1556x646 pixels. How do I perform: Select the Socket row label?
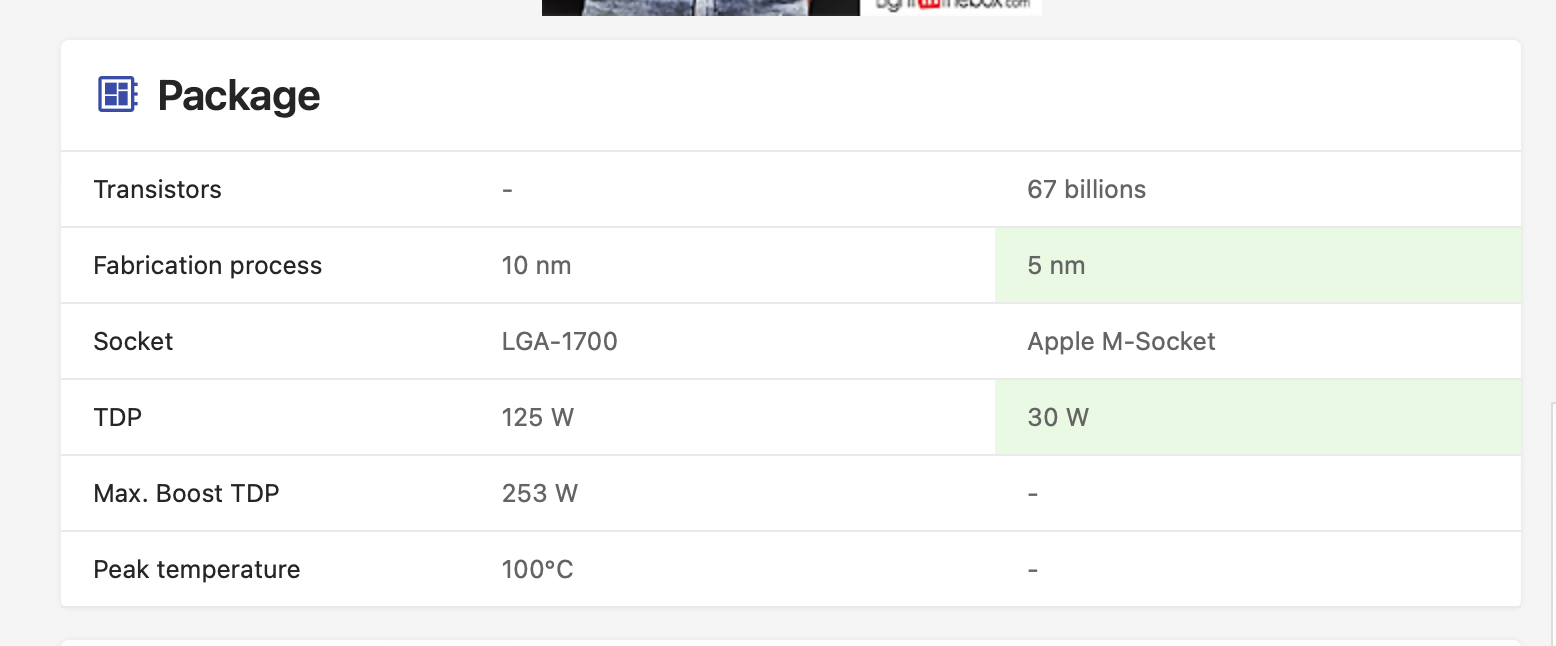[133, 341]
